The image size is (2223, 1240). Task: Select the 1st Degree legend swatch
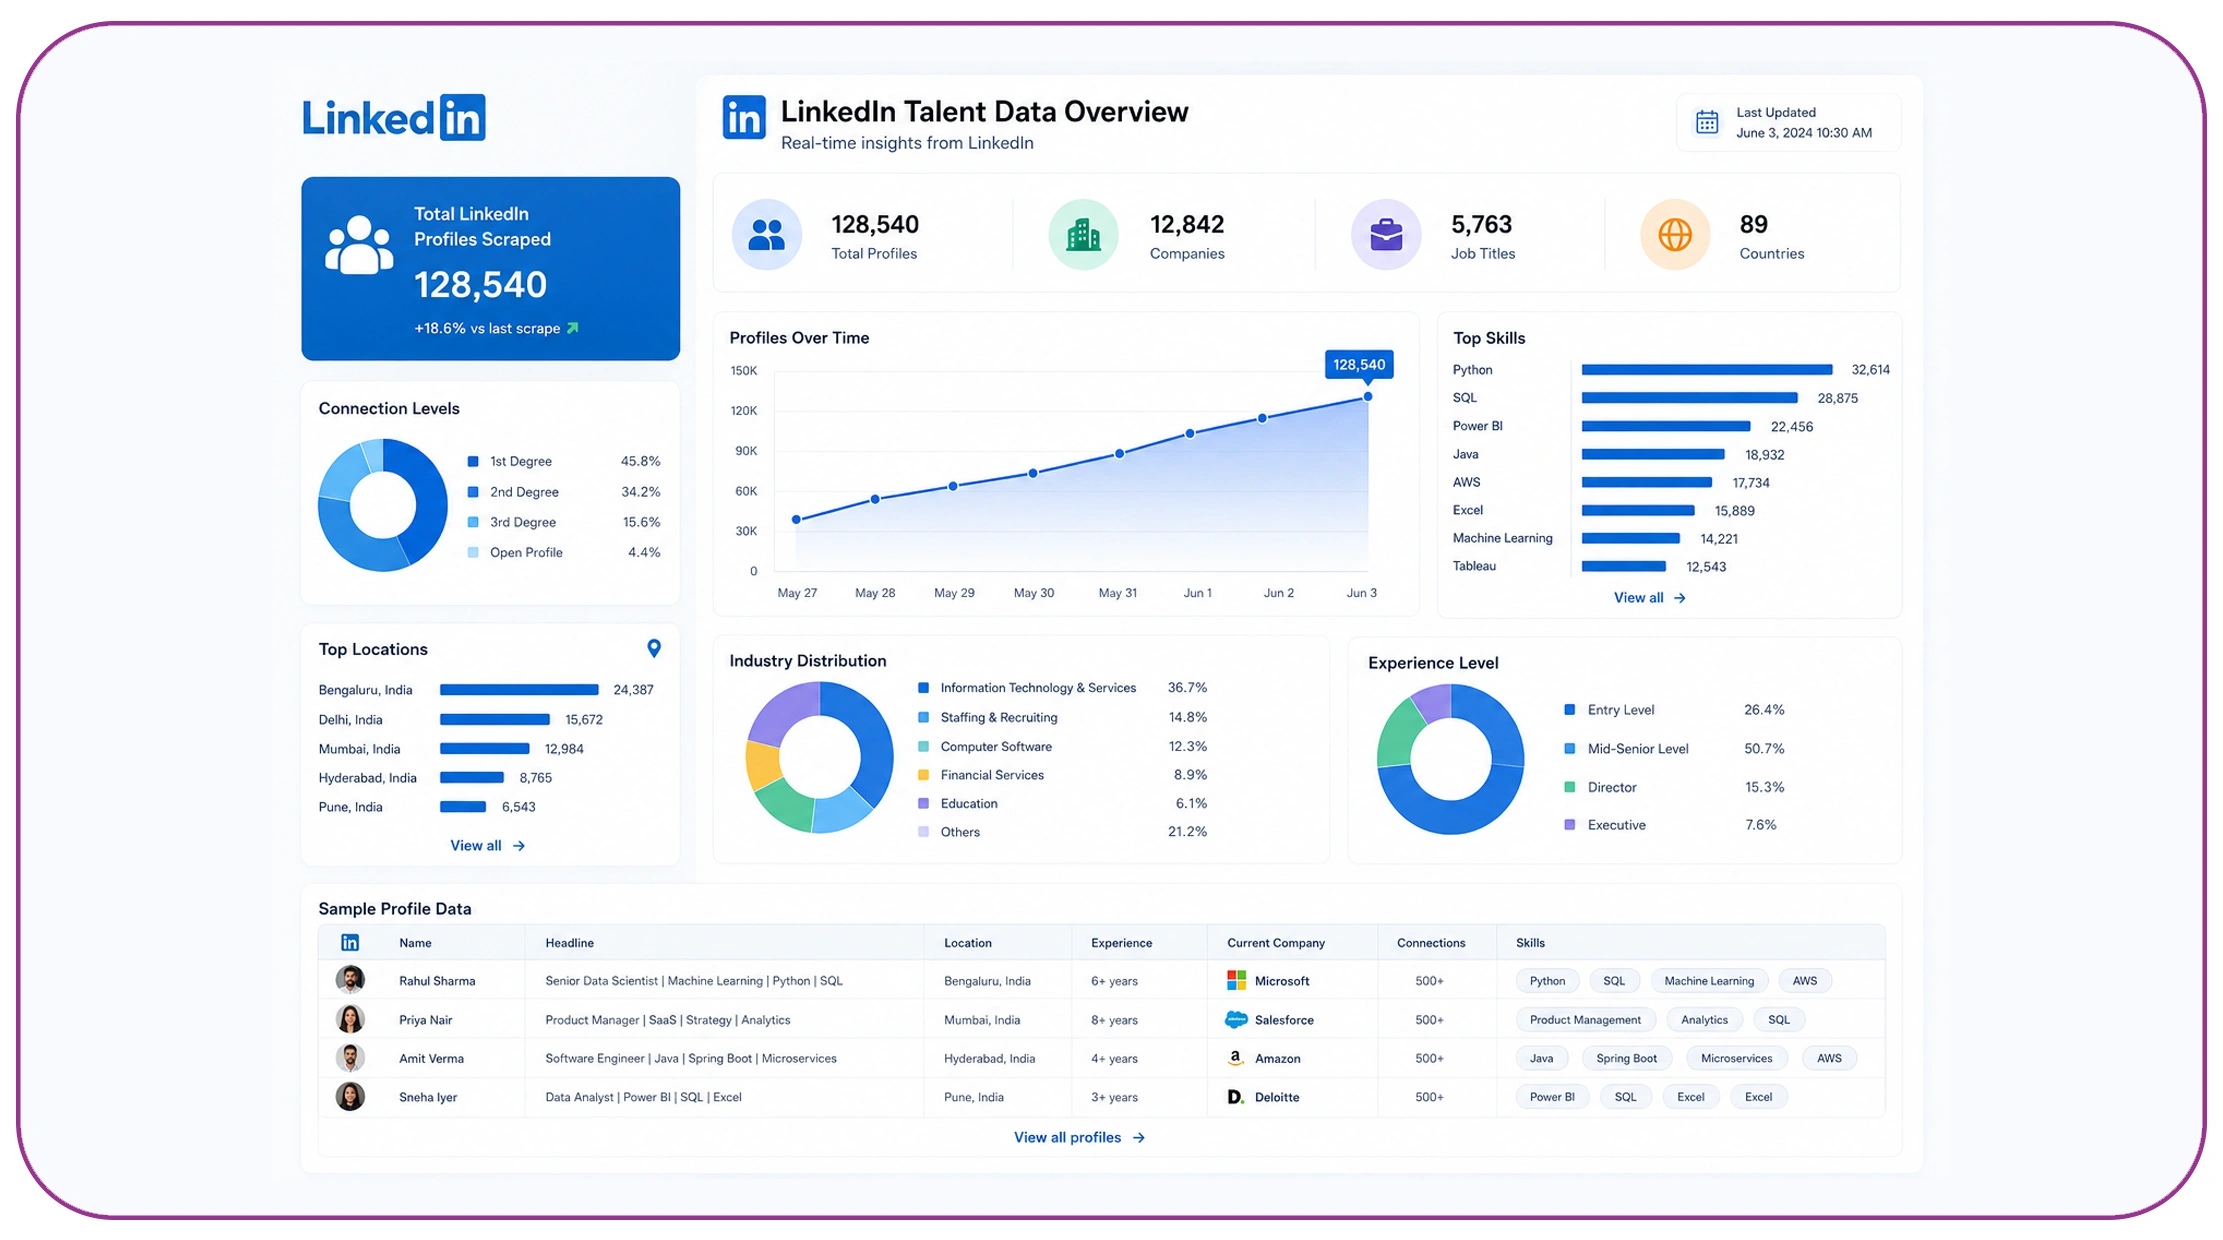pyautogui.click(x=473, y=462)
